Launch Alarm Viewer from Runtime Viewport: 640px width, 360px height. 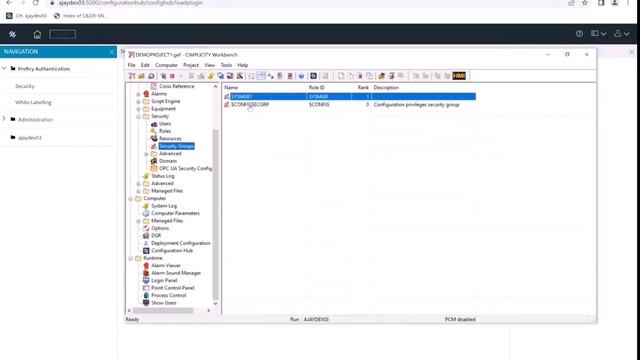coord(166,266)
